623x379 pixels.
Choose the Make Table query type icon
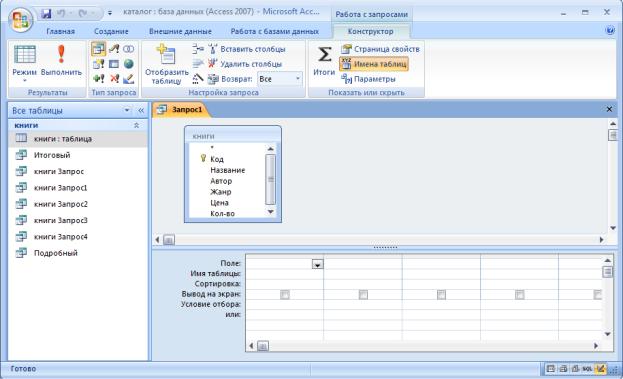click(99, 64)
